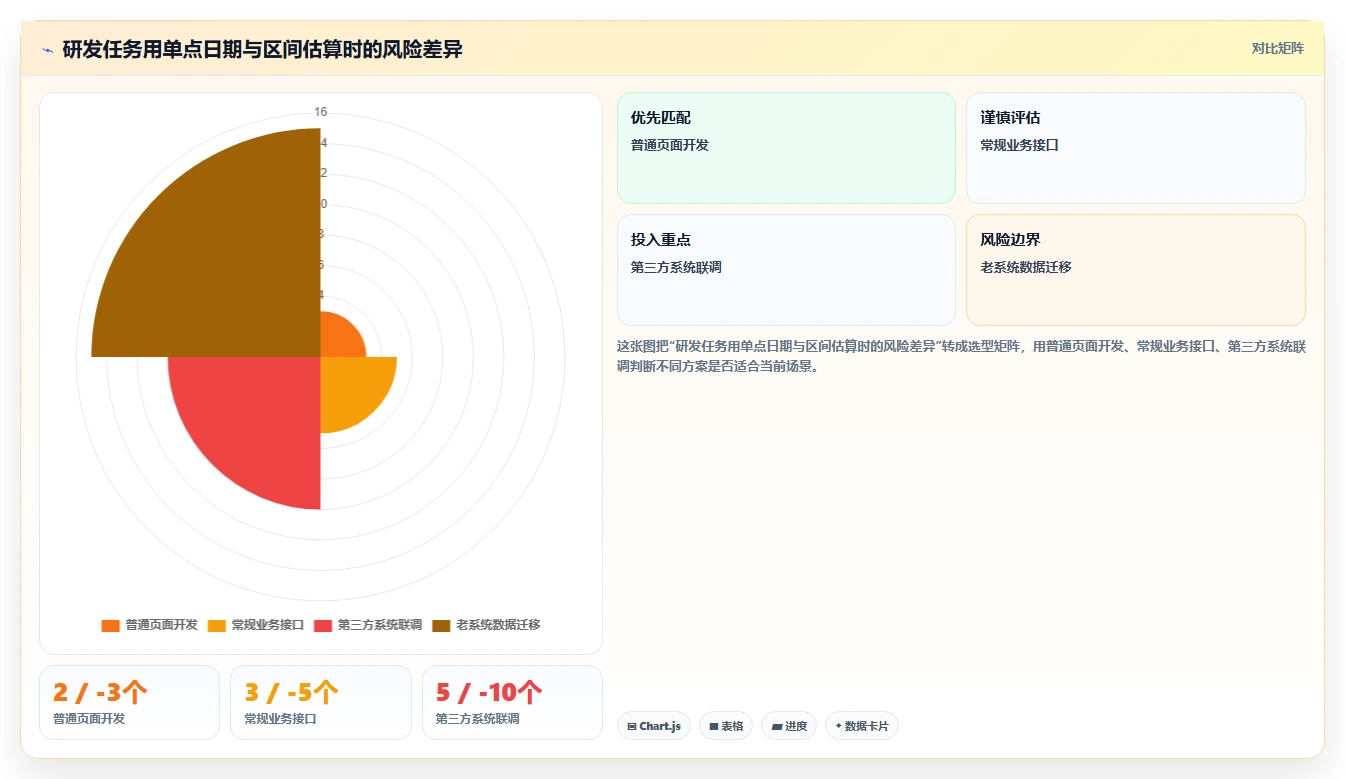Click 常规业务接口 text in 谨慎评估 card
The height and width of the screenshot is (779, 1345).
[x=1019, y=145]
